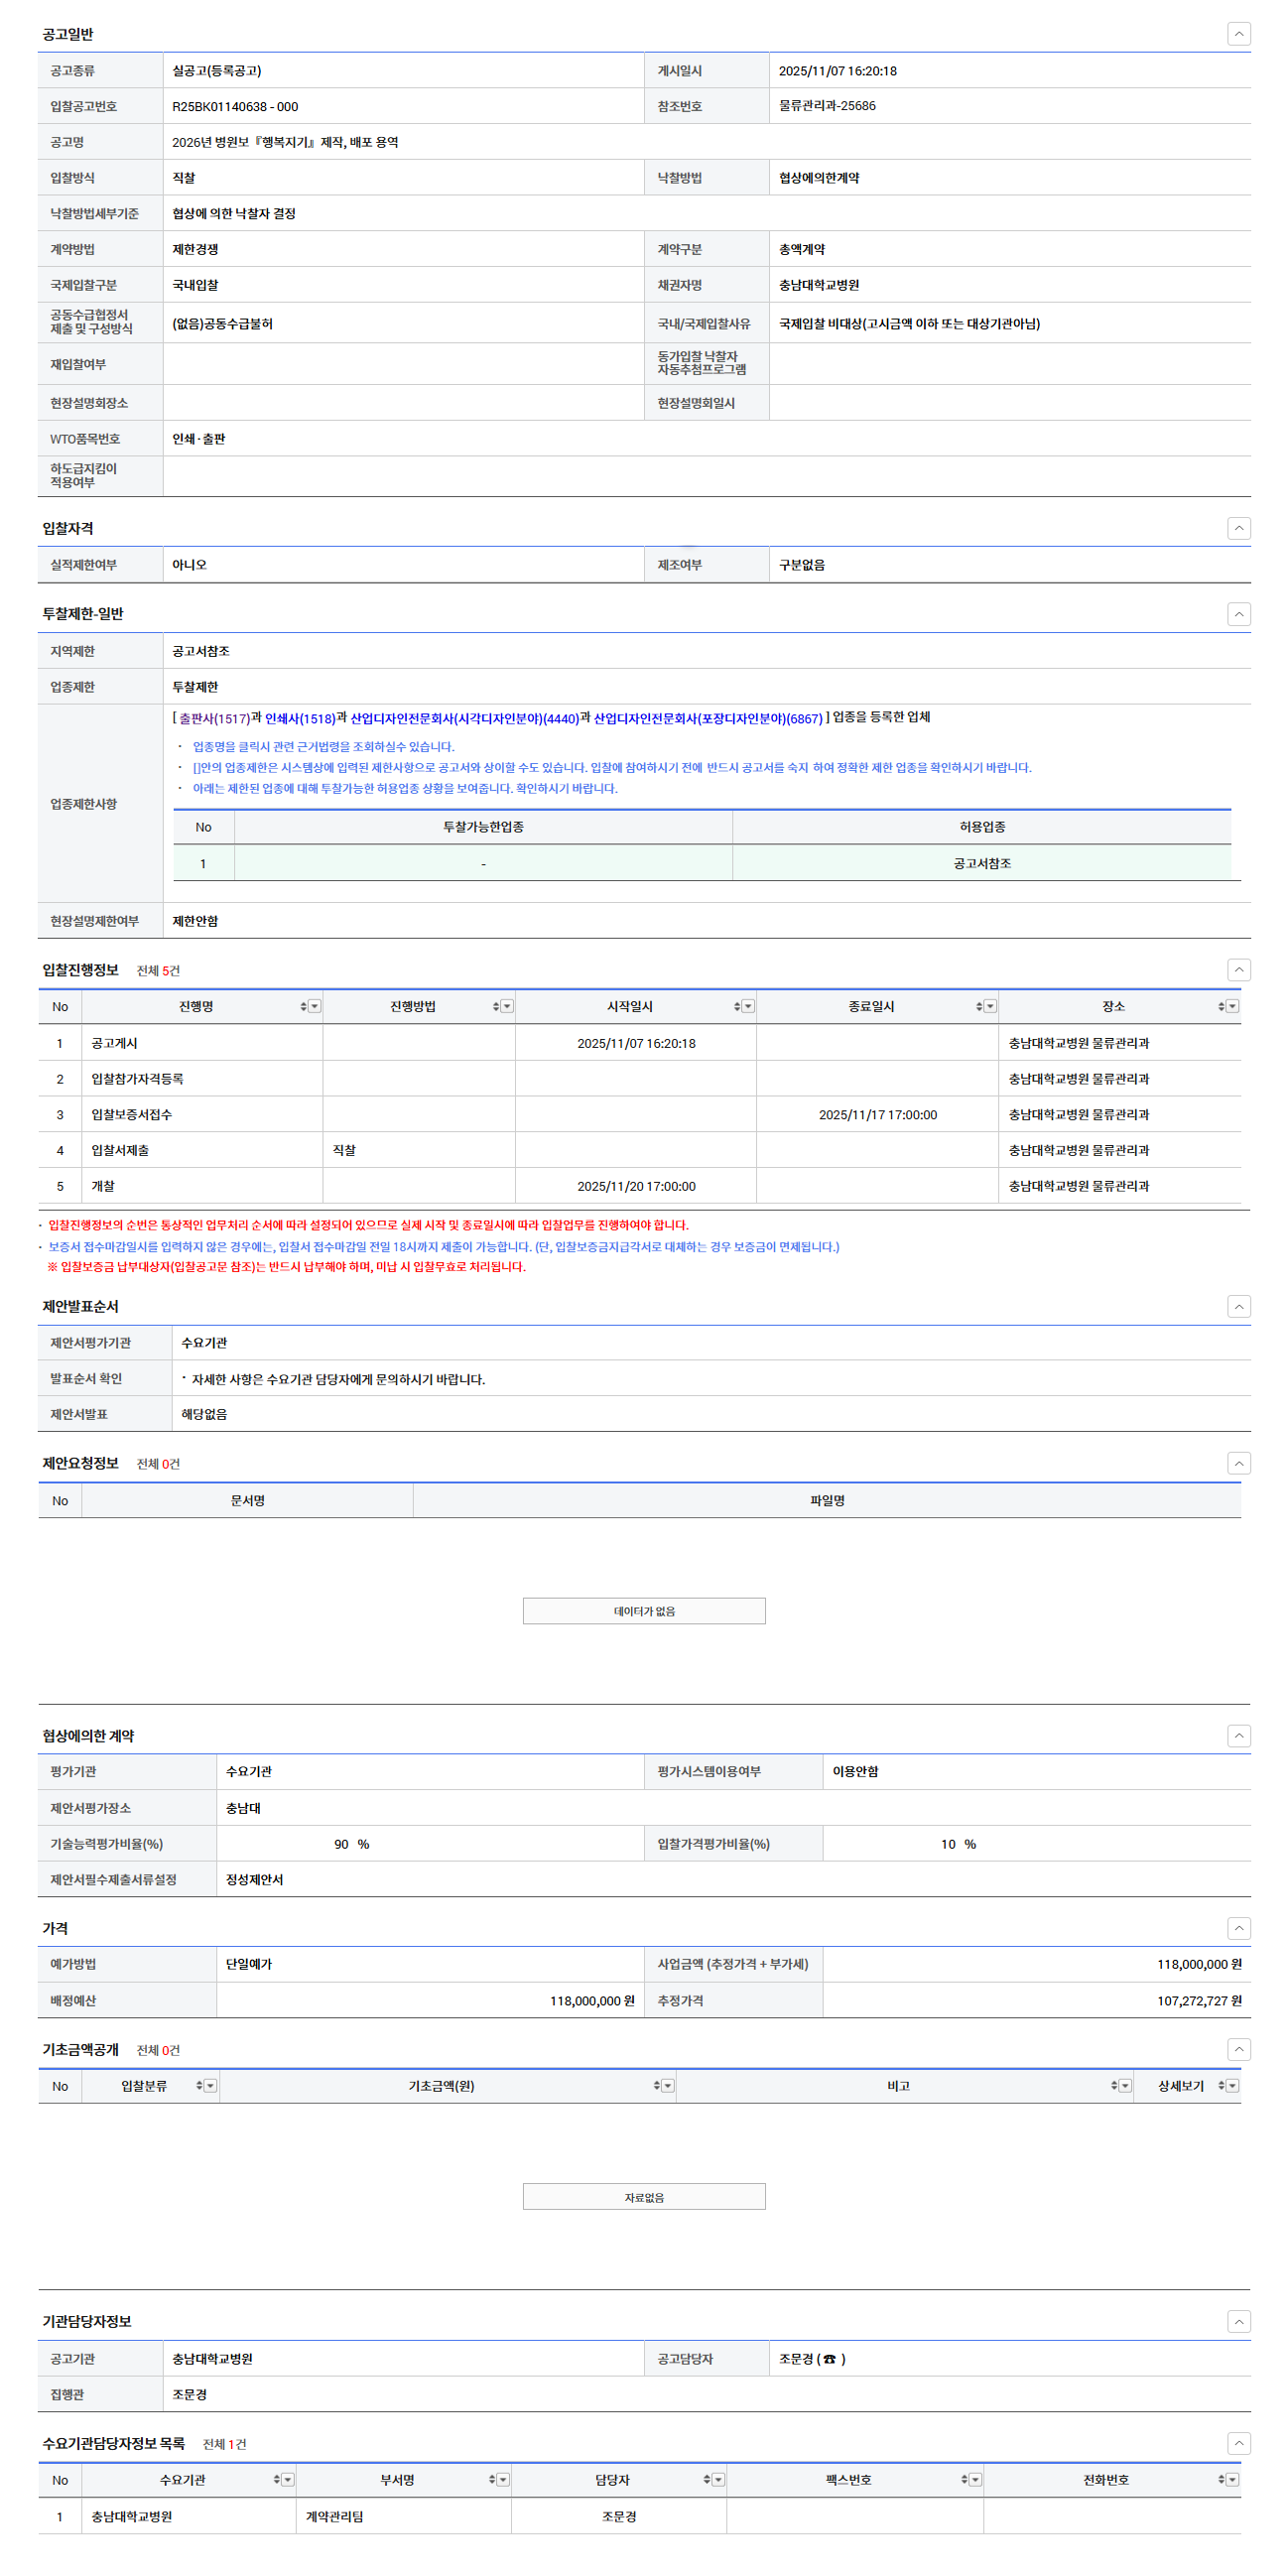Sort the 부서명 column using its arrows

491,2480
